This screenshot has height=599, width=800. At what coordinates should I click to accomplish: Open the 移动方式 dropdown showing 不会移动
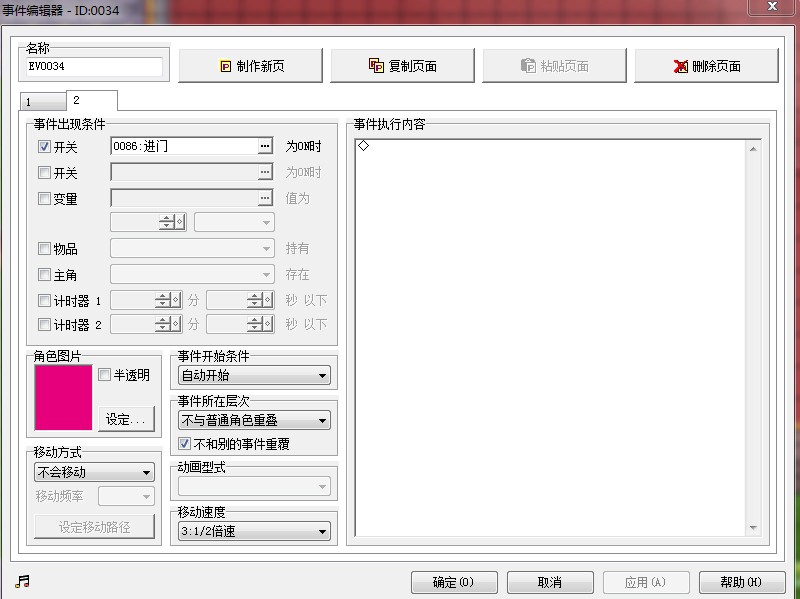(x=94, y=472)
